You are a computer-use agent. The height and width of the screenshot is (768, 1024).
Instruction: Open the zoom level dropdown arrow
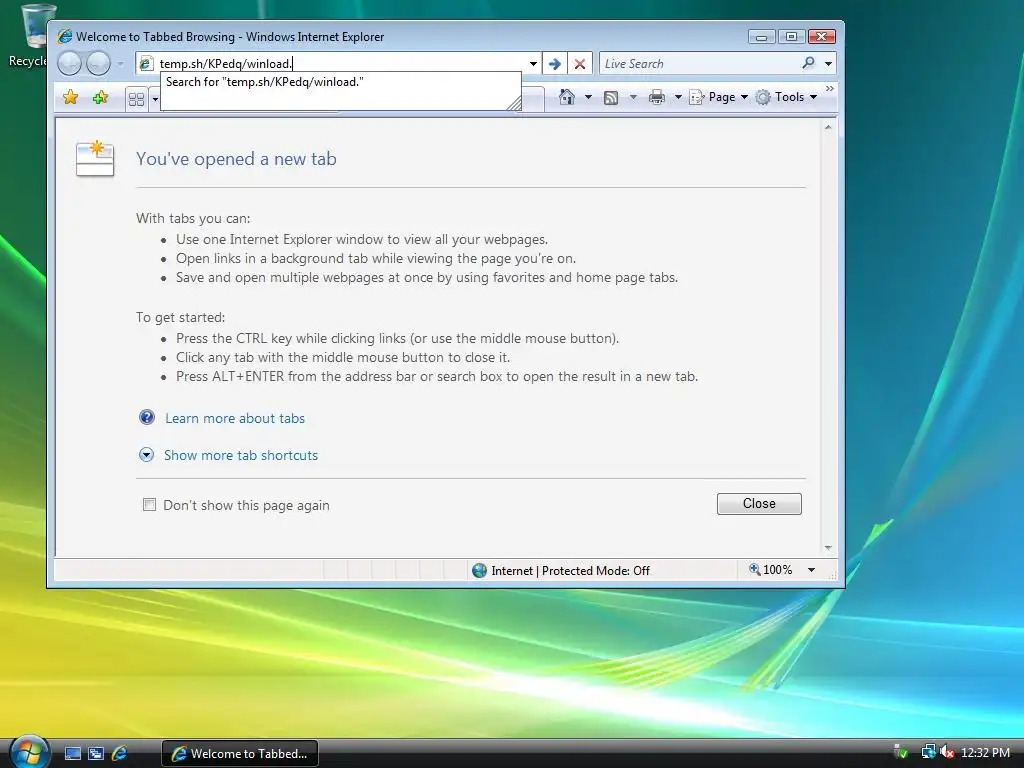point(811,570)
